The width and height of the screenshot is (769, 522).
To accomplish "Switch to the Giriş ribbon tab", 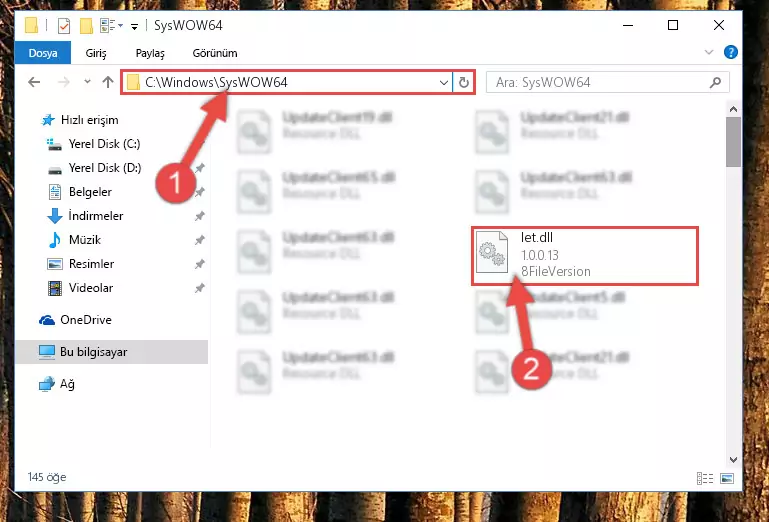I will (x=96, y=53).
